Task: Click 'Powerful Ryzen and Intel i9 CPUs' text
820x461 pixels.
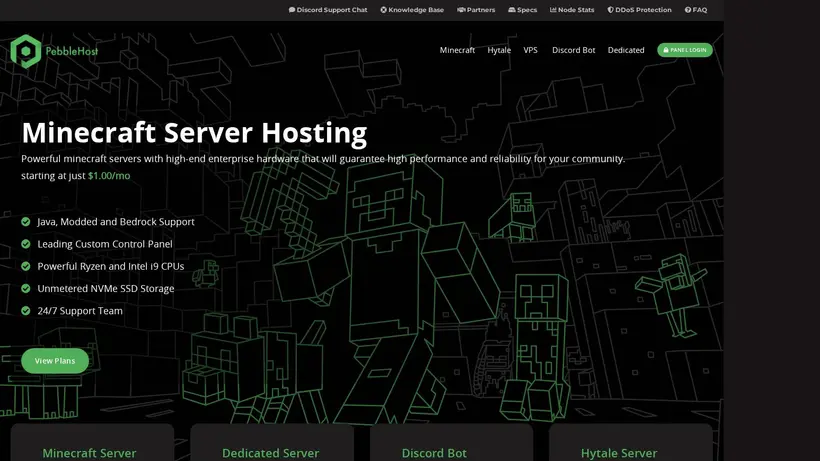Action: [x=111, y=266]
